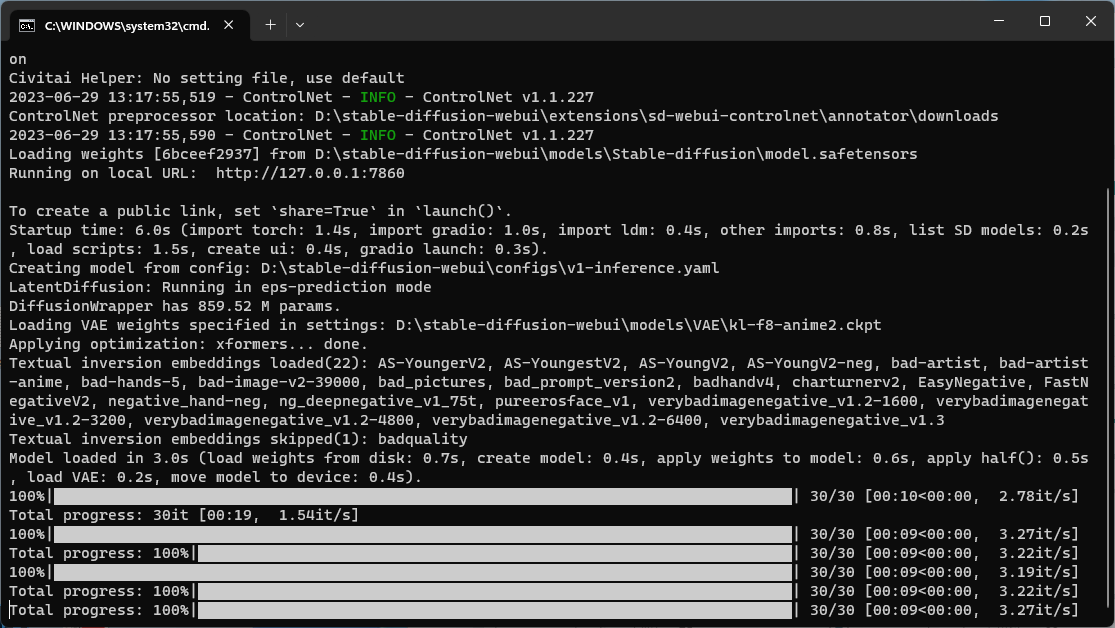This screenshot has height=628, width=1115.
Task: Click the Textual inversion embeddings line
Action: pos(300,362)
